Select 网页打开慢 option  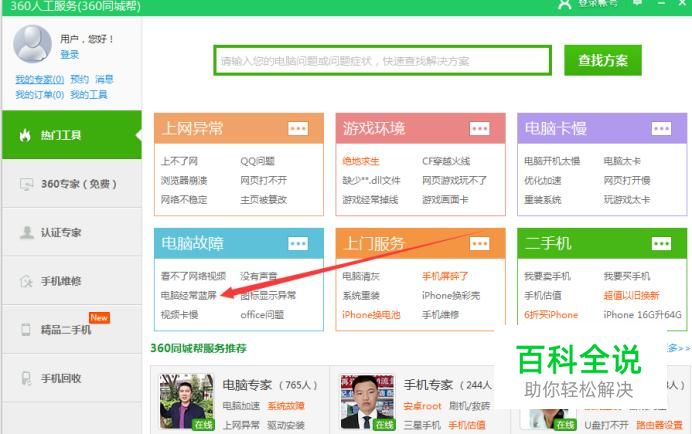point(627,181)
